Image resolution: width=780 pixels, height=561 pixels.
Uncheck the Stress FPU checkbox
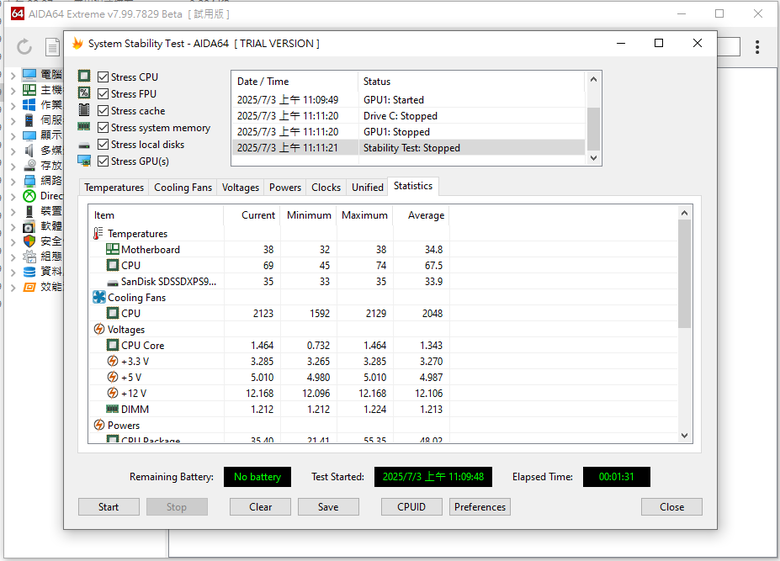(103, 94)
